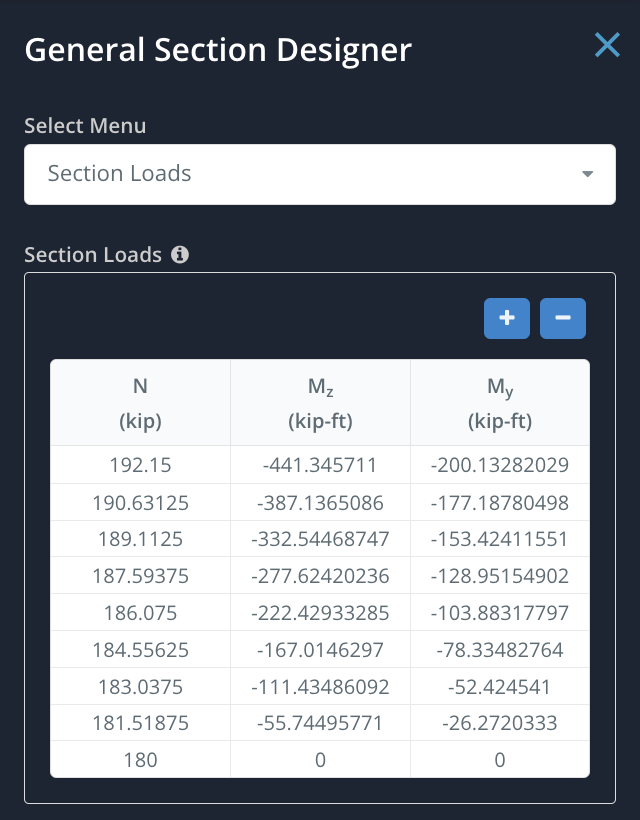This screenshot has width=640, height=820.
Task: Select the N cell with value 180
Action: pos(140,760)
